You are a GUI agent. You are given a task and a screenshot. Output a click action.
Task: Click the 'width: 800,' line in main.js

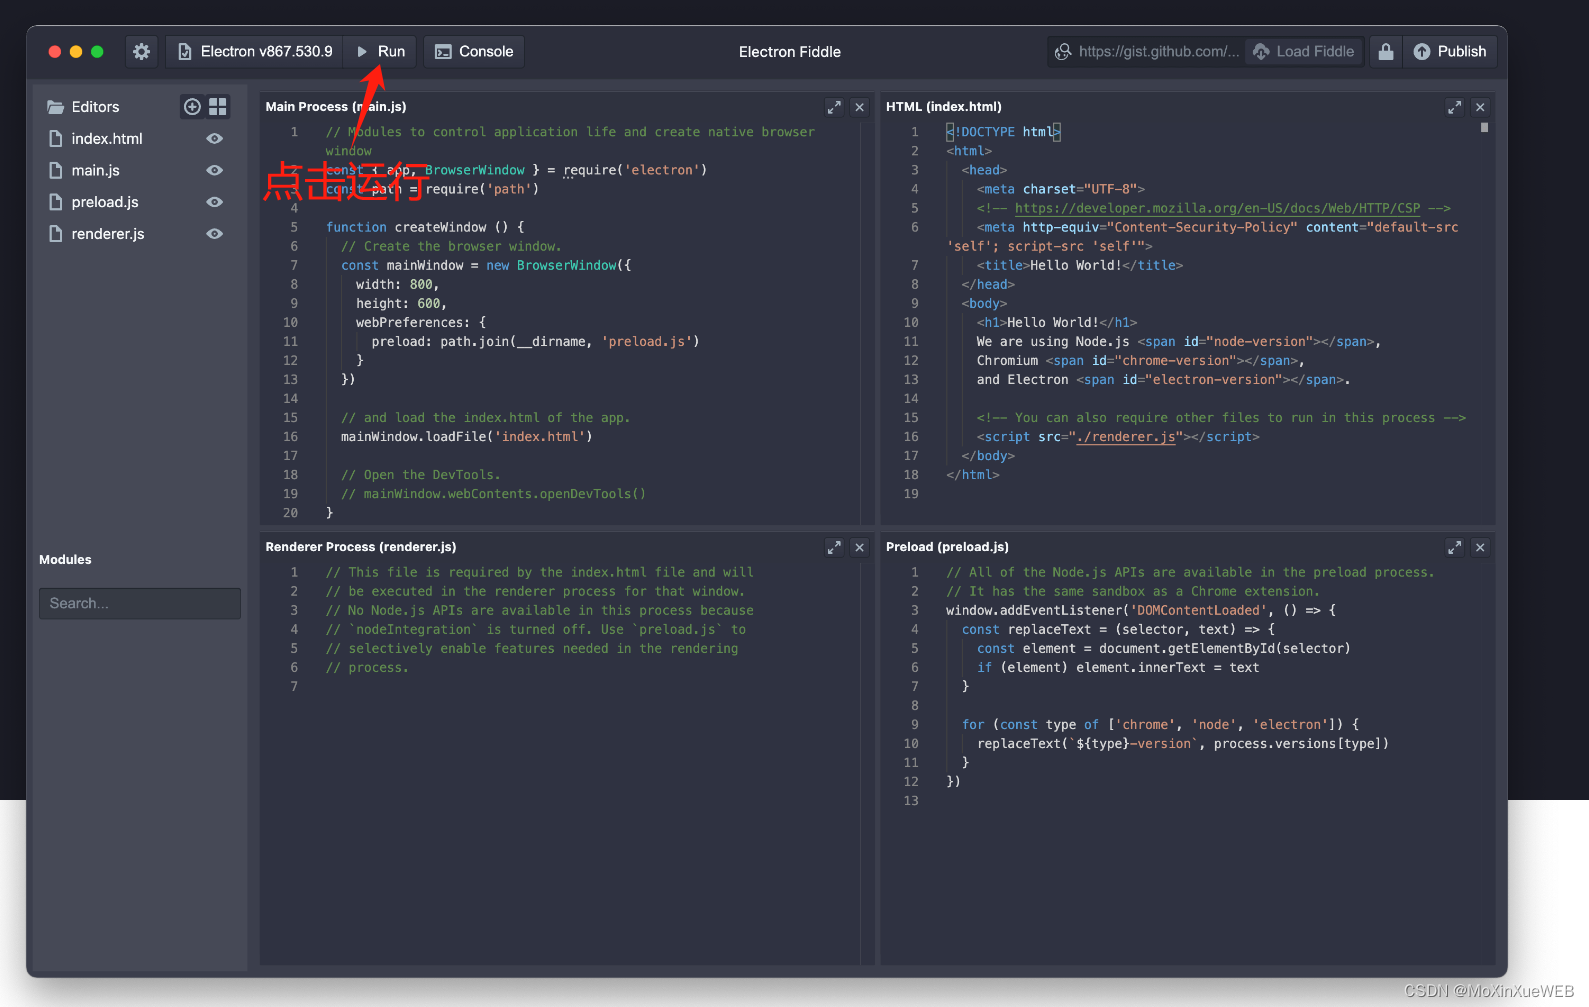(398, 284)
